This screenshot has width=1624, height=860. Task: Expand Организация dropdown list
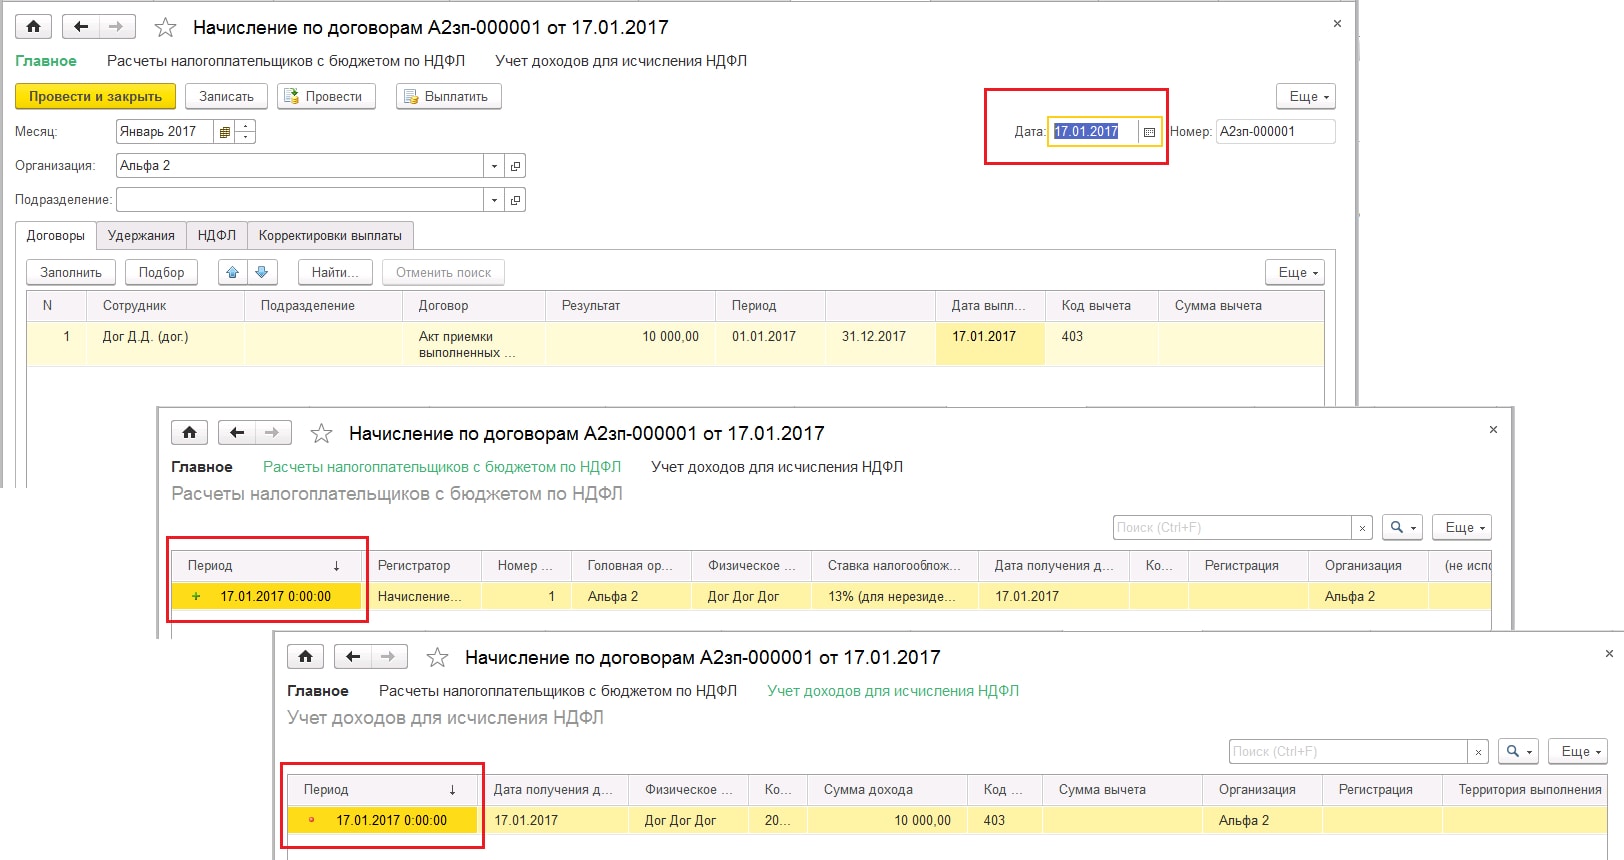[494, 166]
